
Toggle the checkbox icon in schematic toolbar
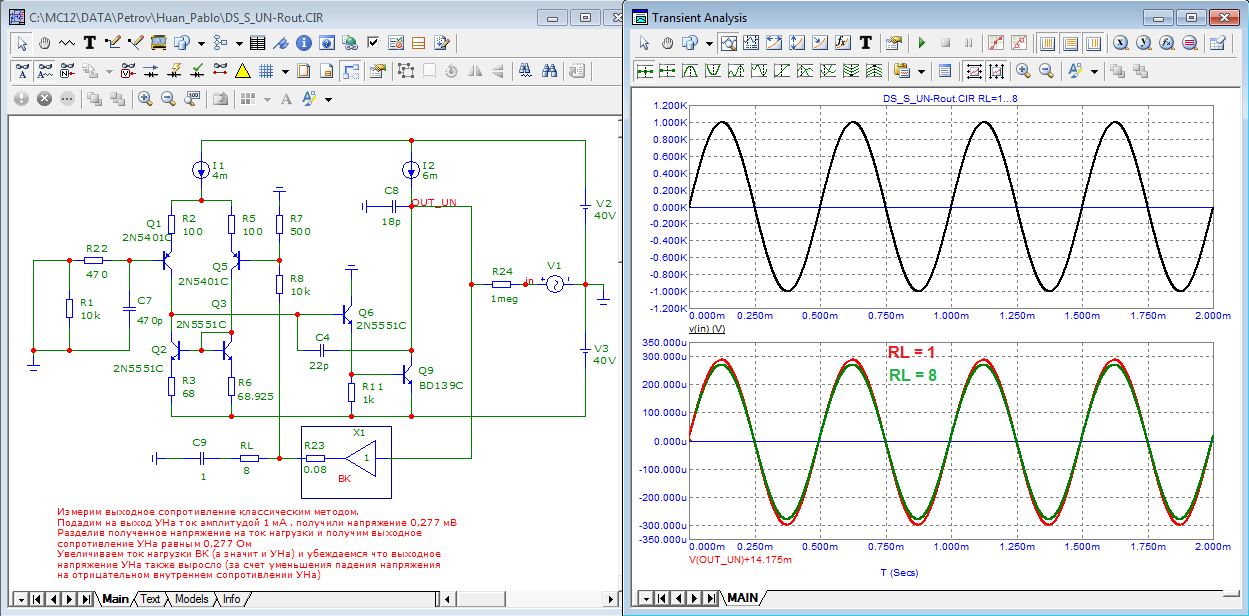pyautogui.click(x=373, y=43)
